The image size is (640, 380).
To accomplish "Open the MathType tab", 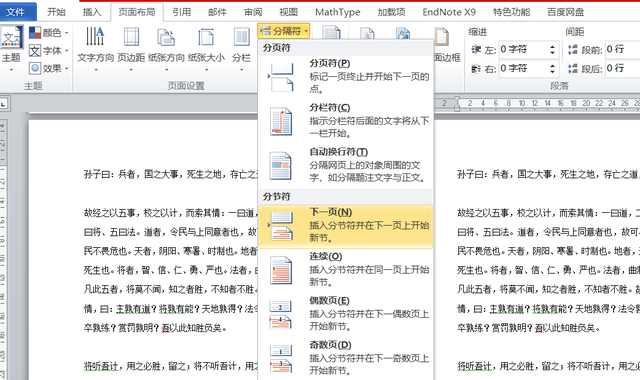I will tap(338, 12).
